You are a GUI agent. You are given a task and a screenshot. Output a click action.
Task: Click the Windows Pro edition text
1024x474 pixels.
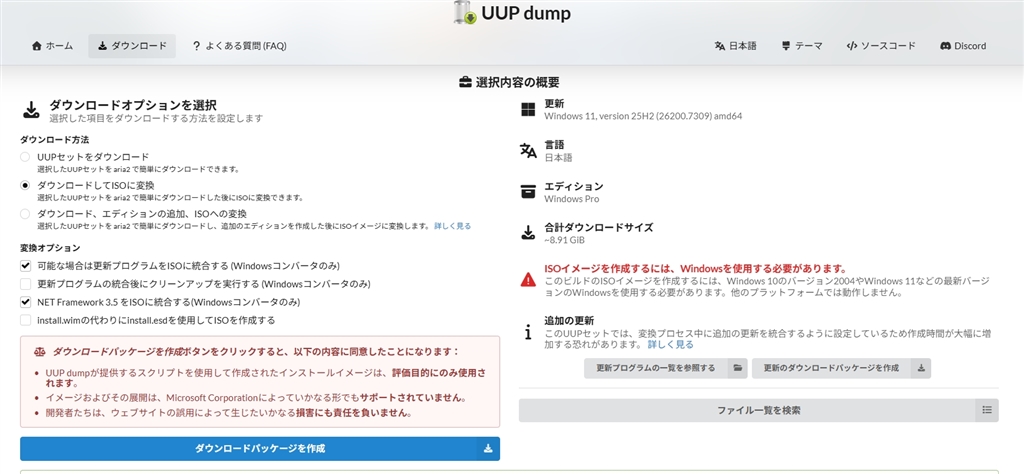[571, 198]
